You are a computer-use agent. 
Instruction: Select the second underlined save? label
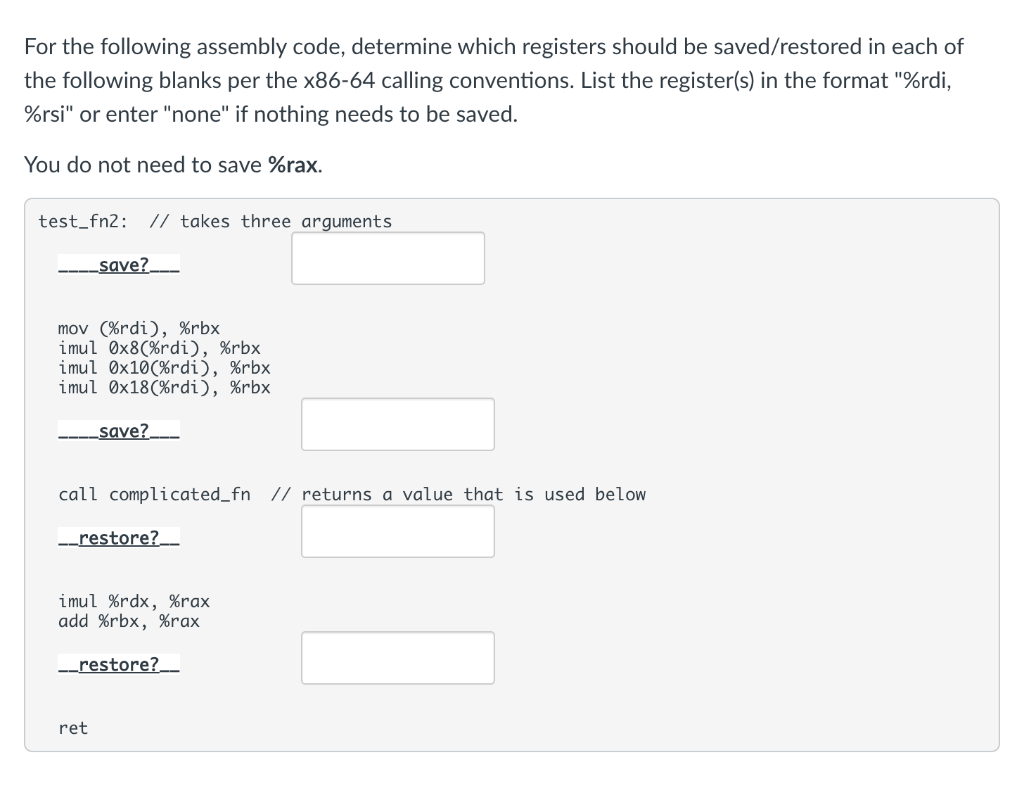tap(119, 430)
